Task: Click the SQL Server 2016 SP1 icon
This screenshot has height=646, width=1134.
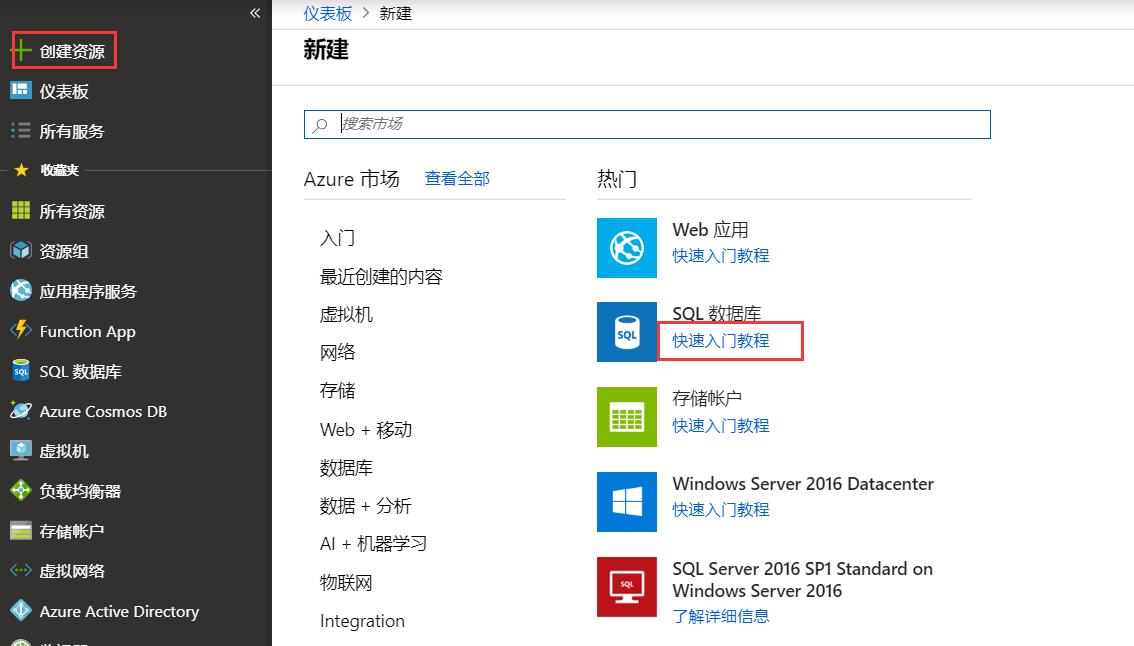Action: pyautogui.click(x=626, y=587)
